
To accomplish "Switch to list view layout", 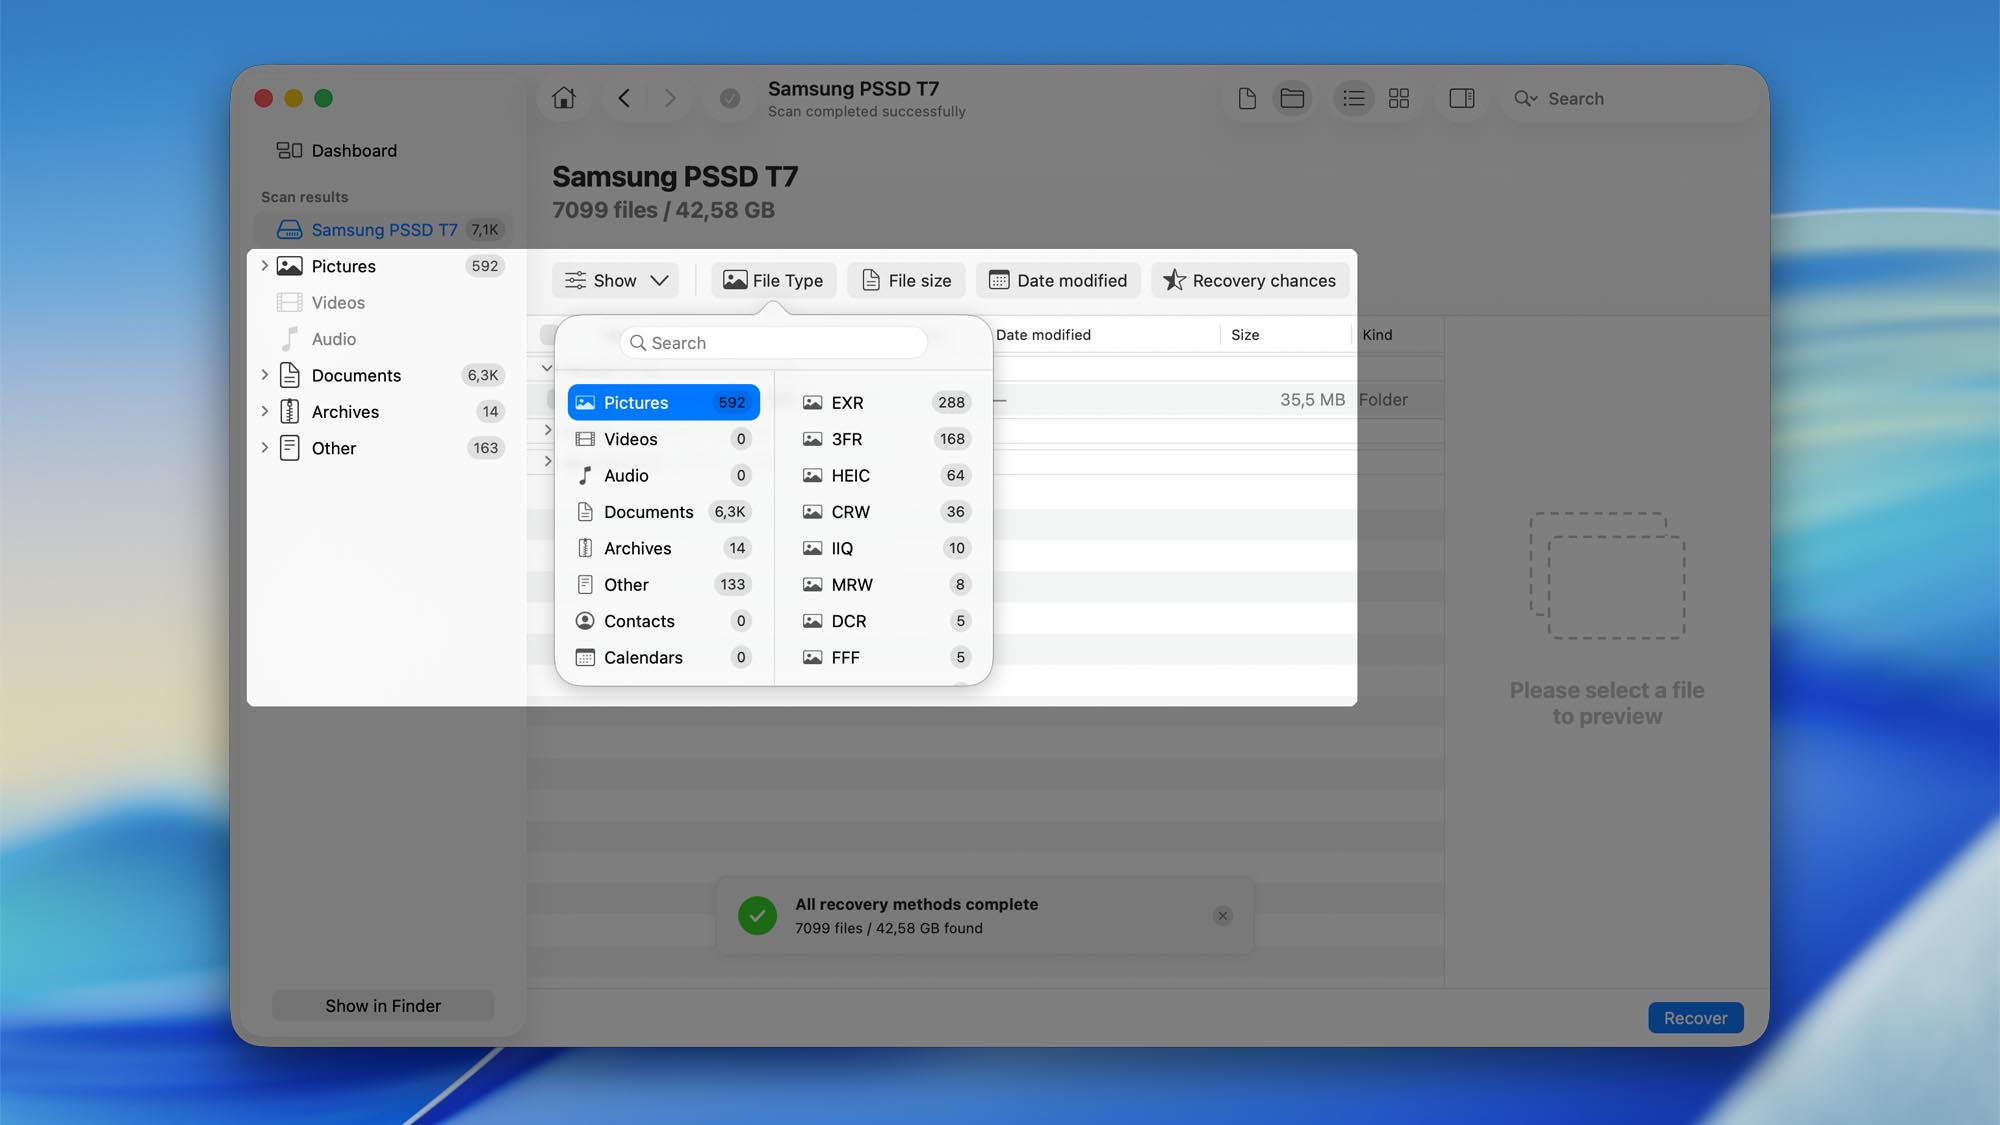I will tap(1354, 98).
